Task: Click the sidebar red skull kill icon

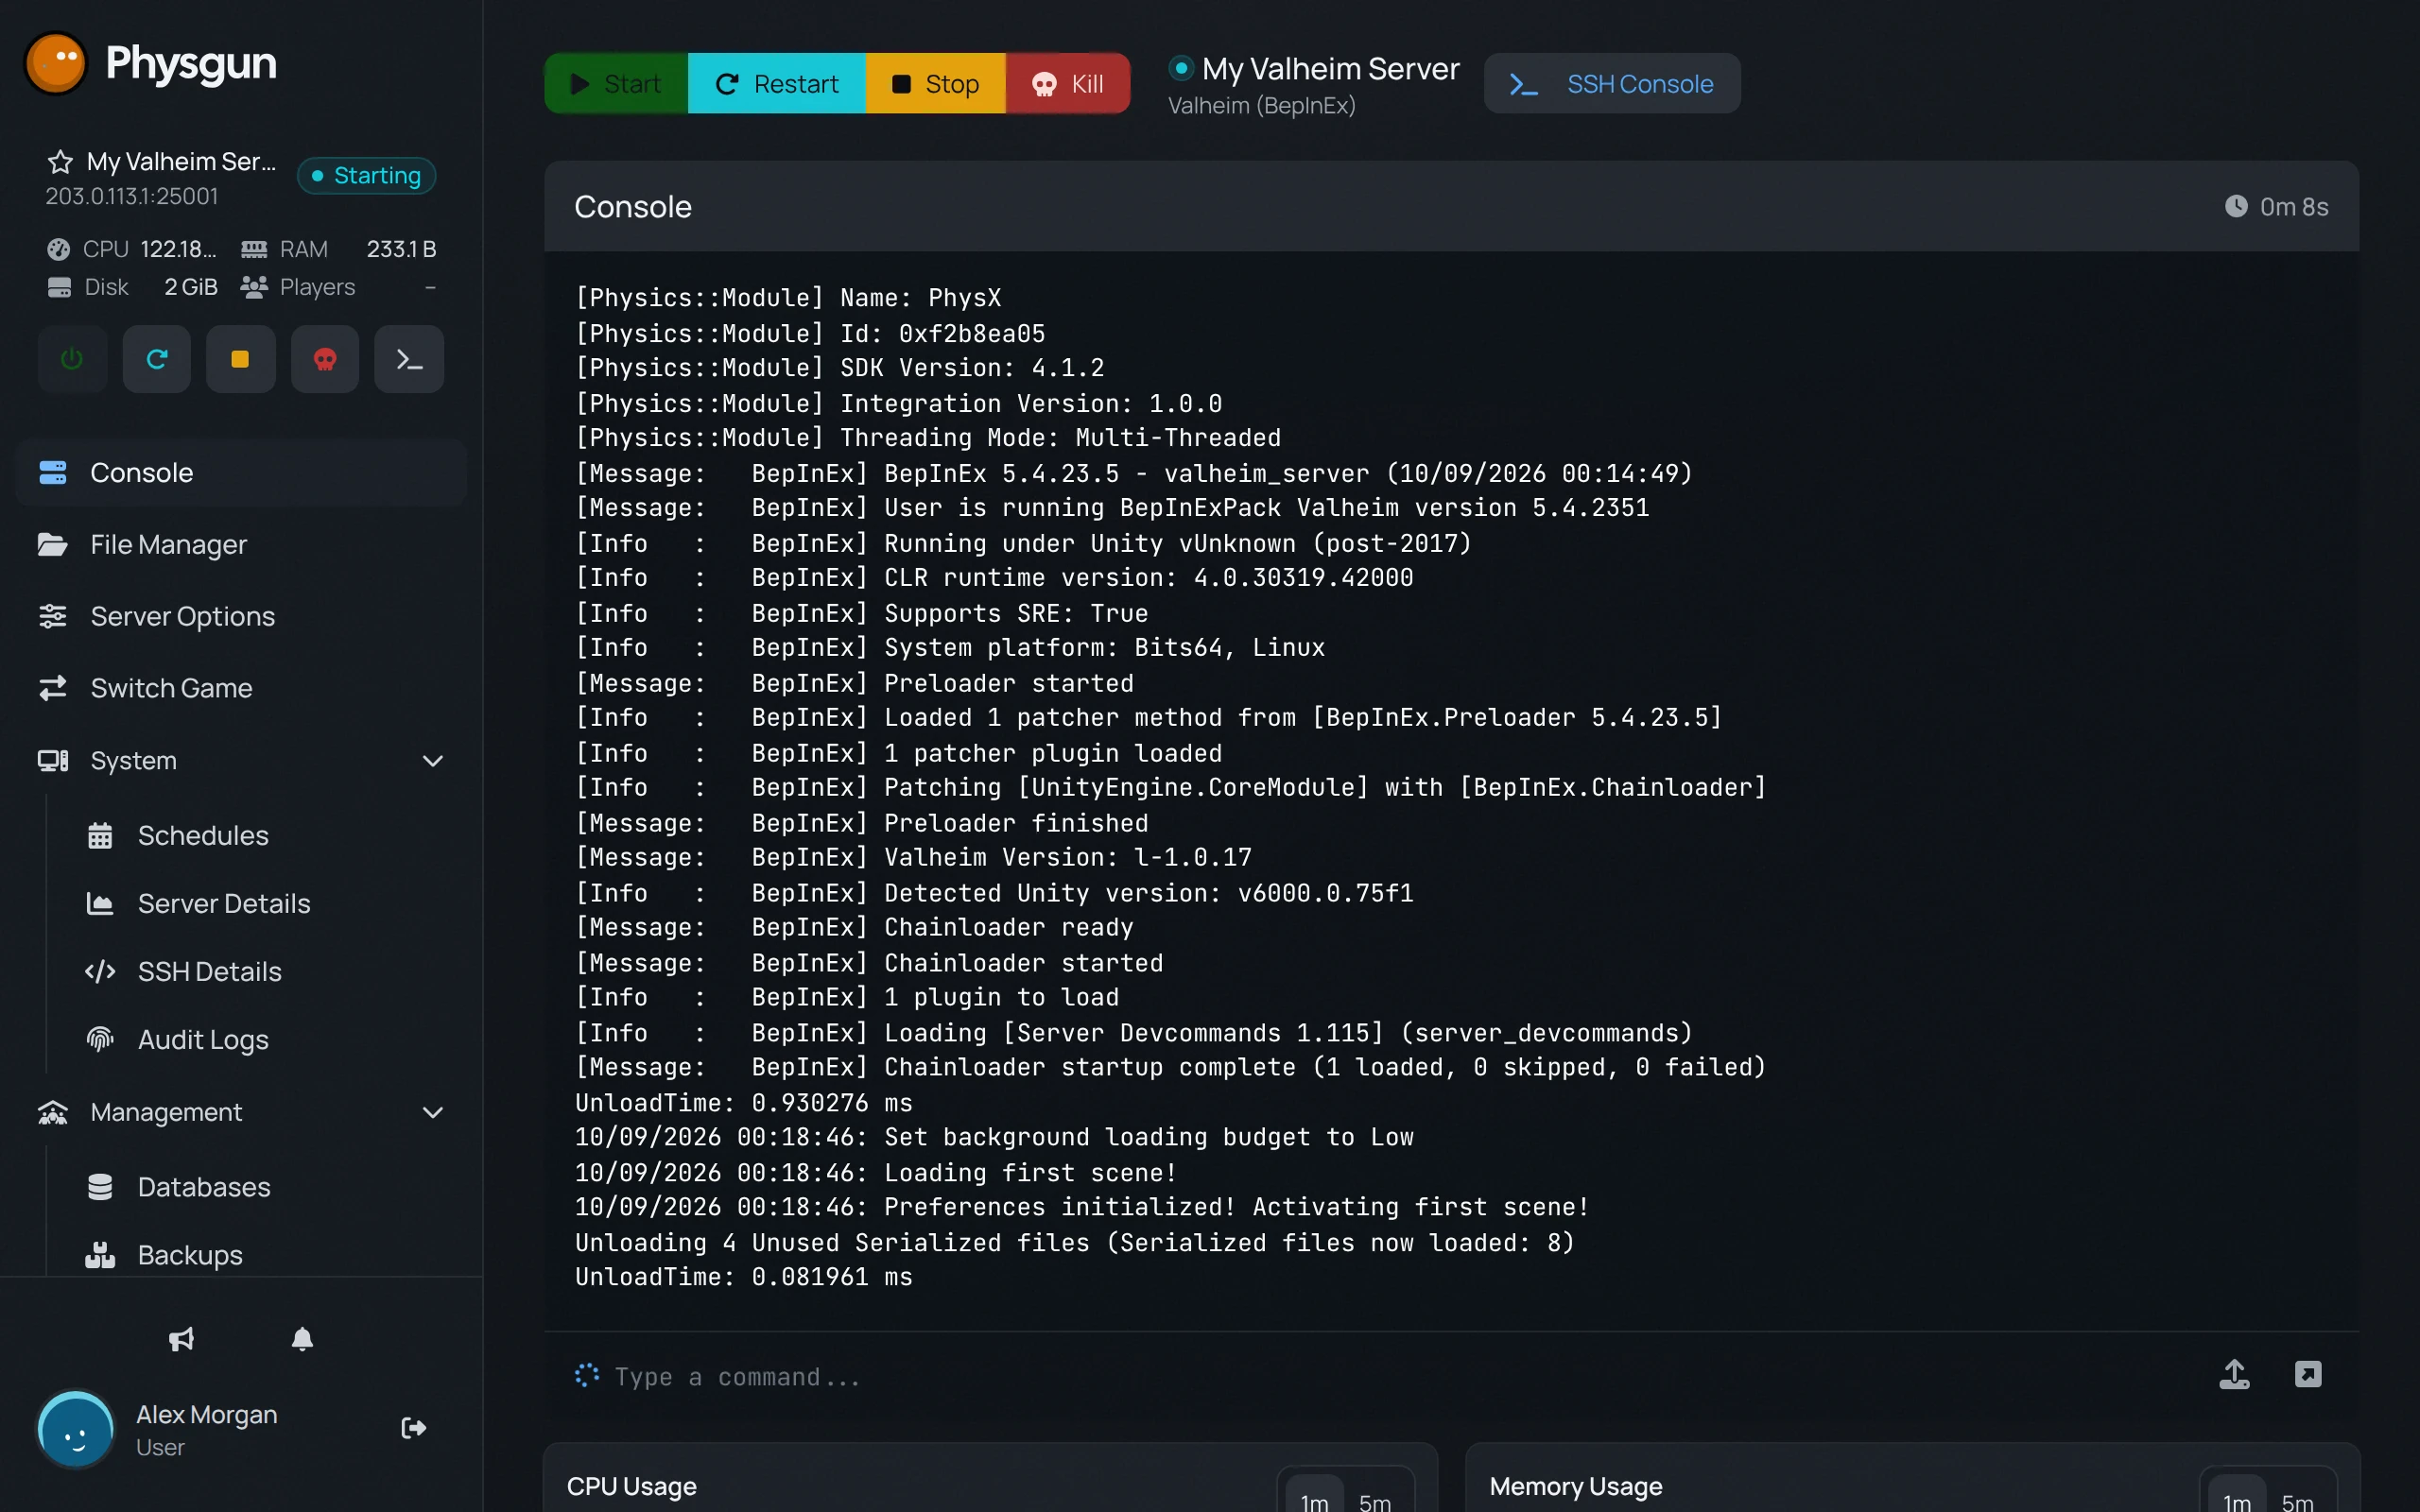Action: click(325, 359)
